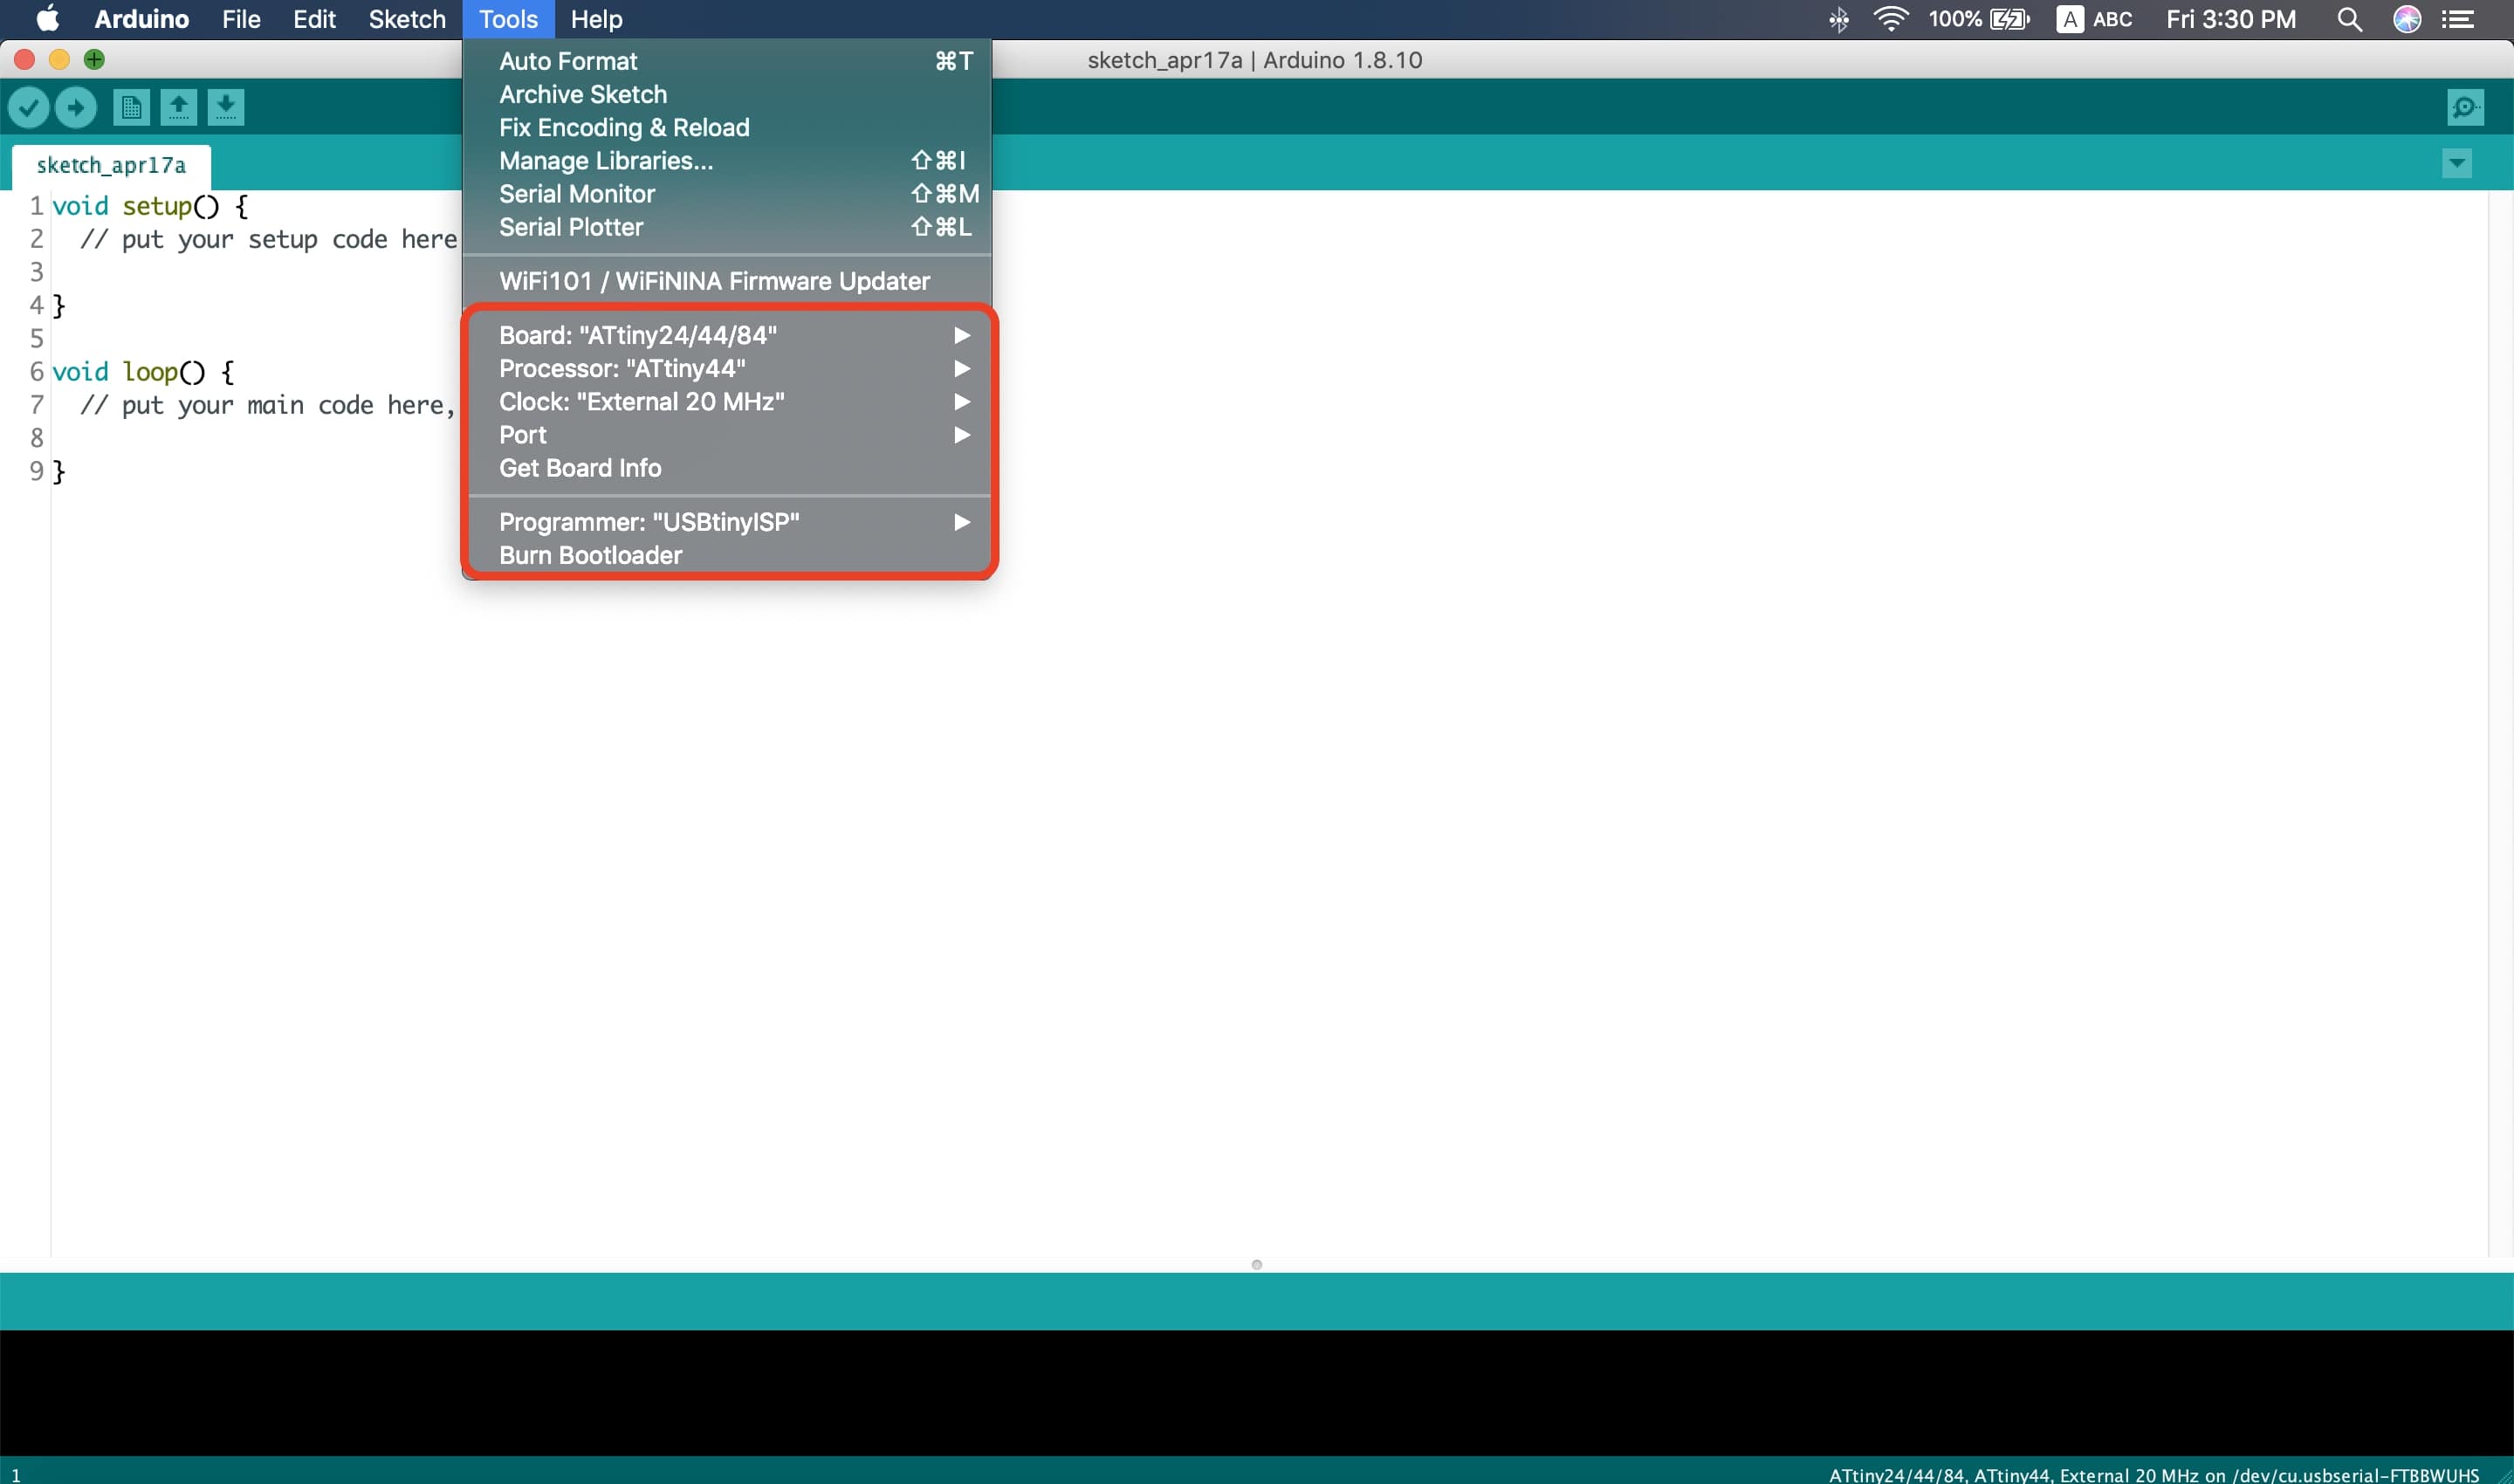Click the main code comment on line 7
The height and width of the screenshot is (1484, 2514).
tap(267, 405)
